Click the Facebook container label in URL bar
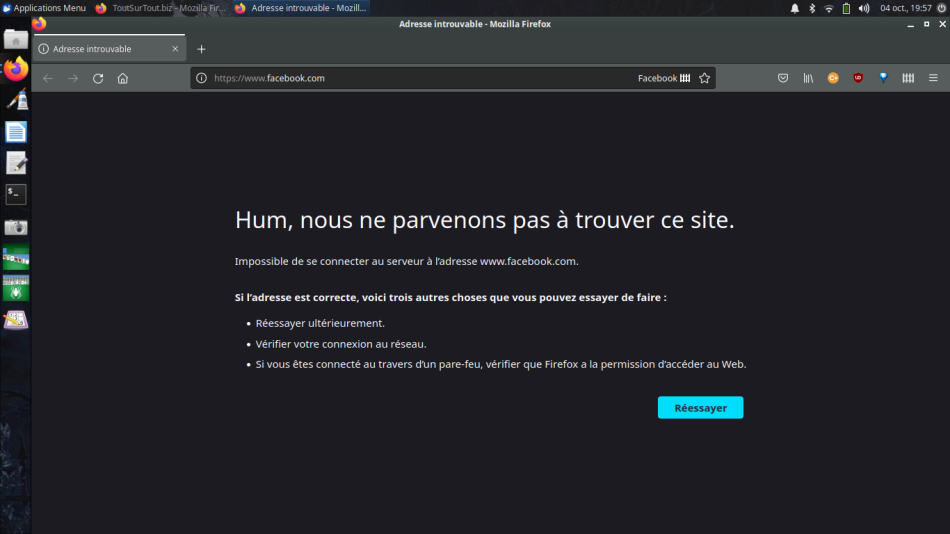This screenshot has height=534, width=950. coord(663,78)
